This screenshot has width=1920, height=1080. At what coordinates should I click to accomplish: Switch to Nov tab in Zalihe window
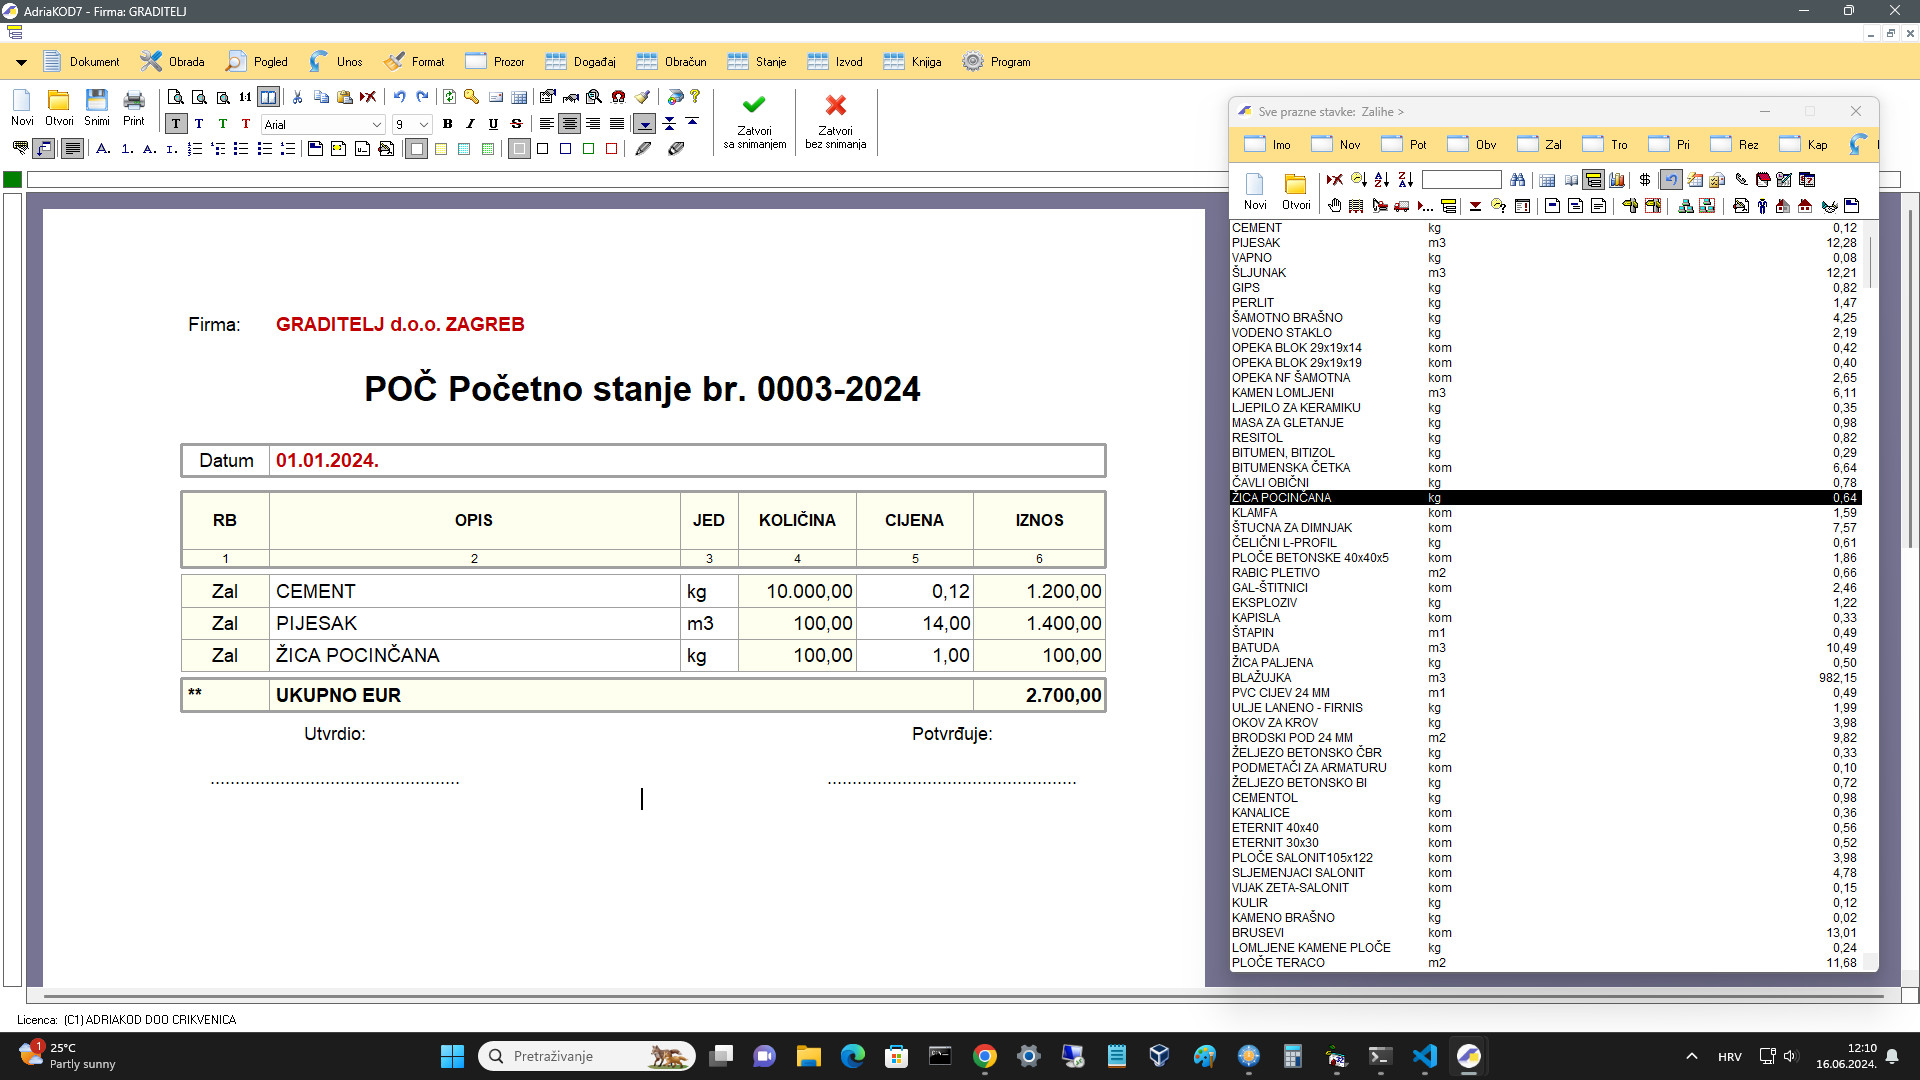(x=1336, y=144)
